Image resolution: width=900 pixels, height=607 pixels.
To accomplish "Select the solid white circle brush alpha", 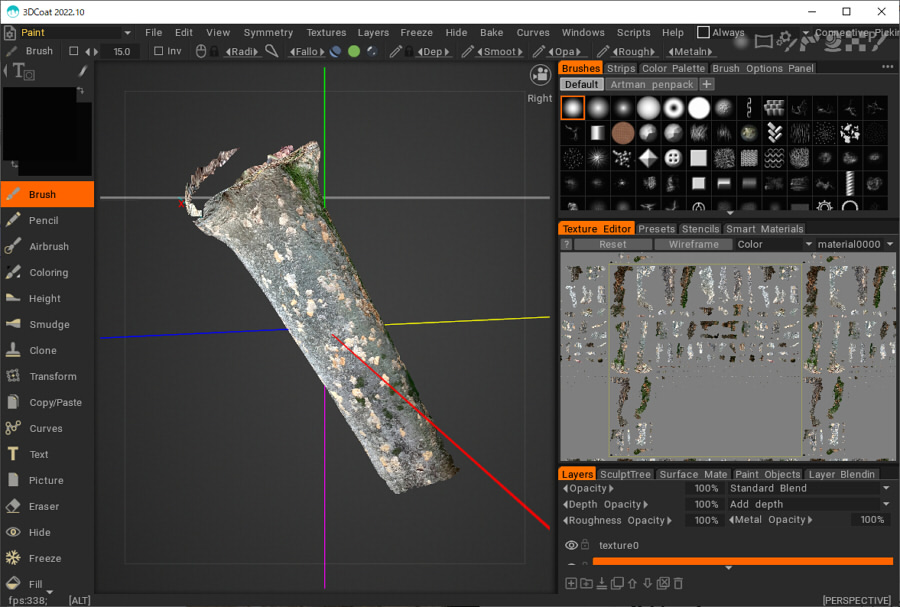I will pos(699,108).
